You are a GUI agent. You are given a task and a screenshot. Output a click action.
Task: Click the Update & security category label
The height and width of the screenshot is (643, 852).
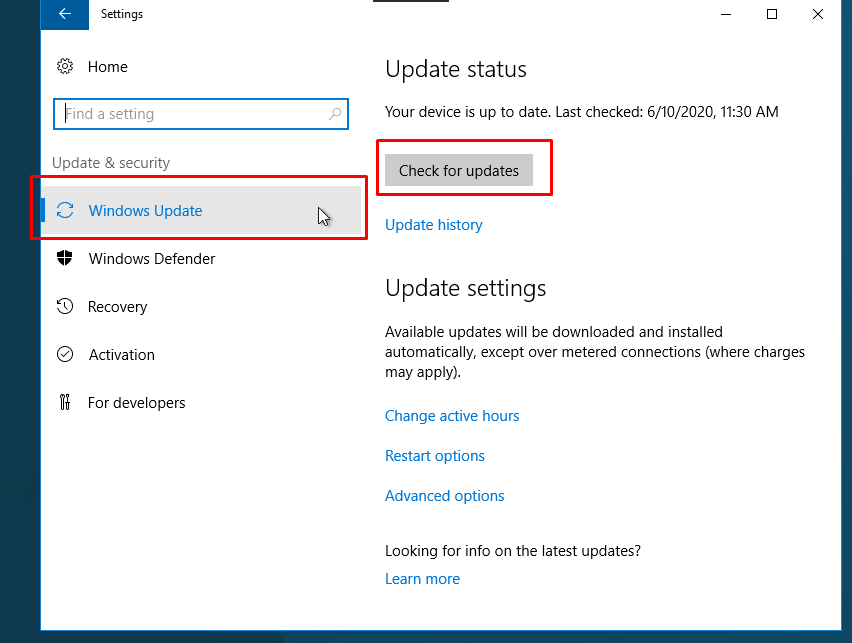(x=111, y=163)
